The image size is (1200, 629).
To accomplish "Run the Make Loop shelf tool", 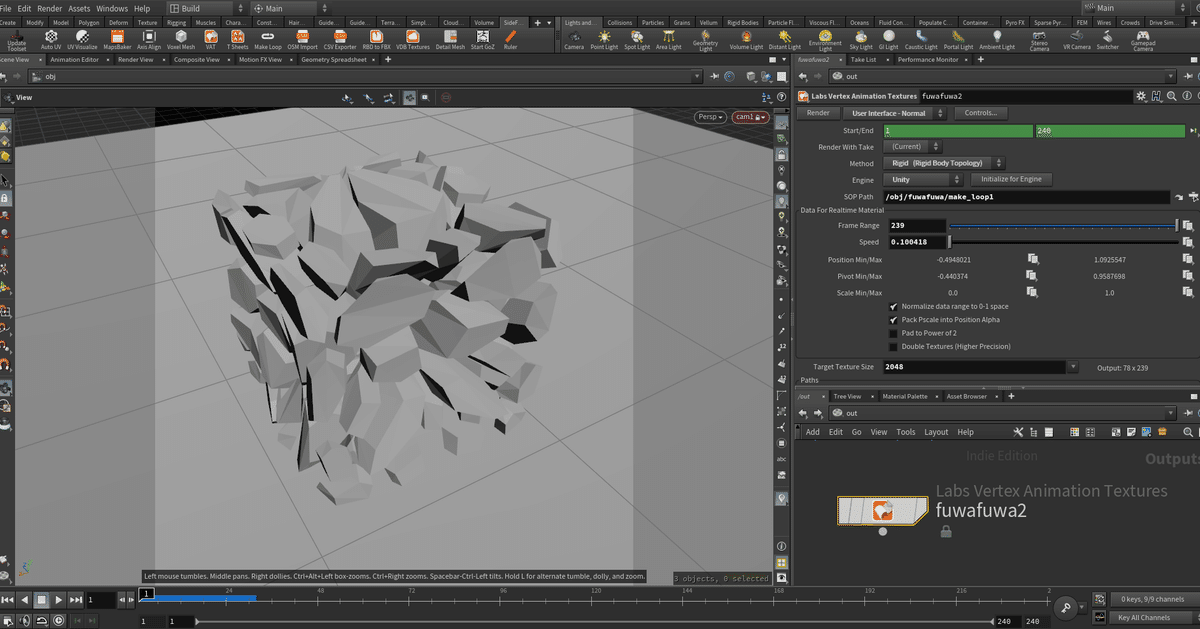I will click(268, 39).
